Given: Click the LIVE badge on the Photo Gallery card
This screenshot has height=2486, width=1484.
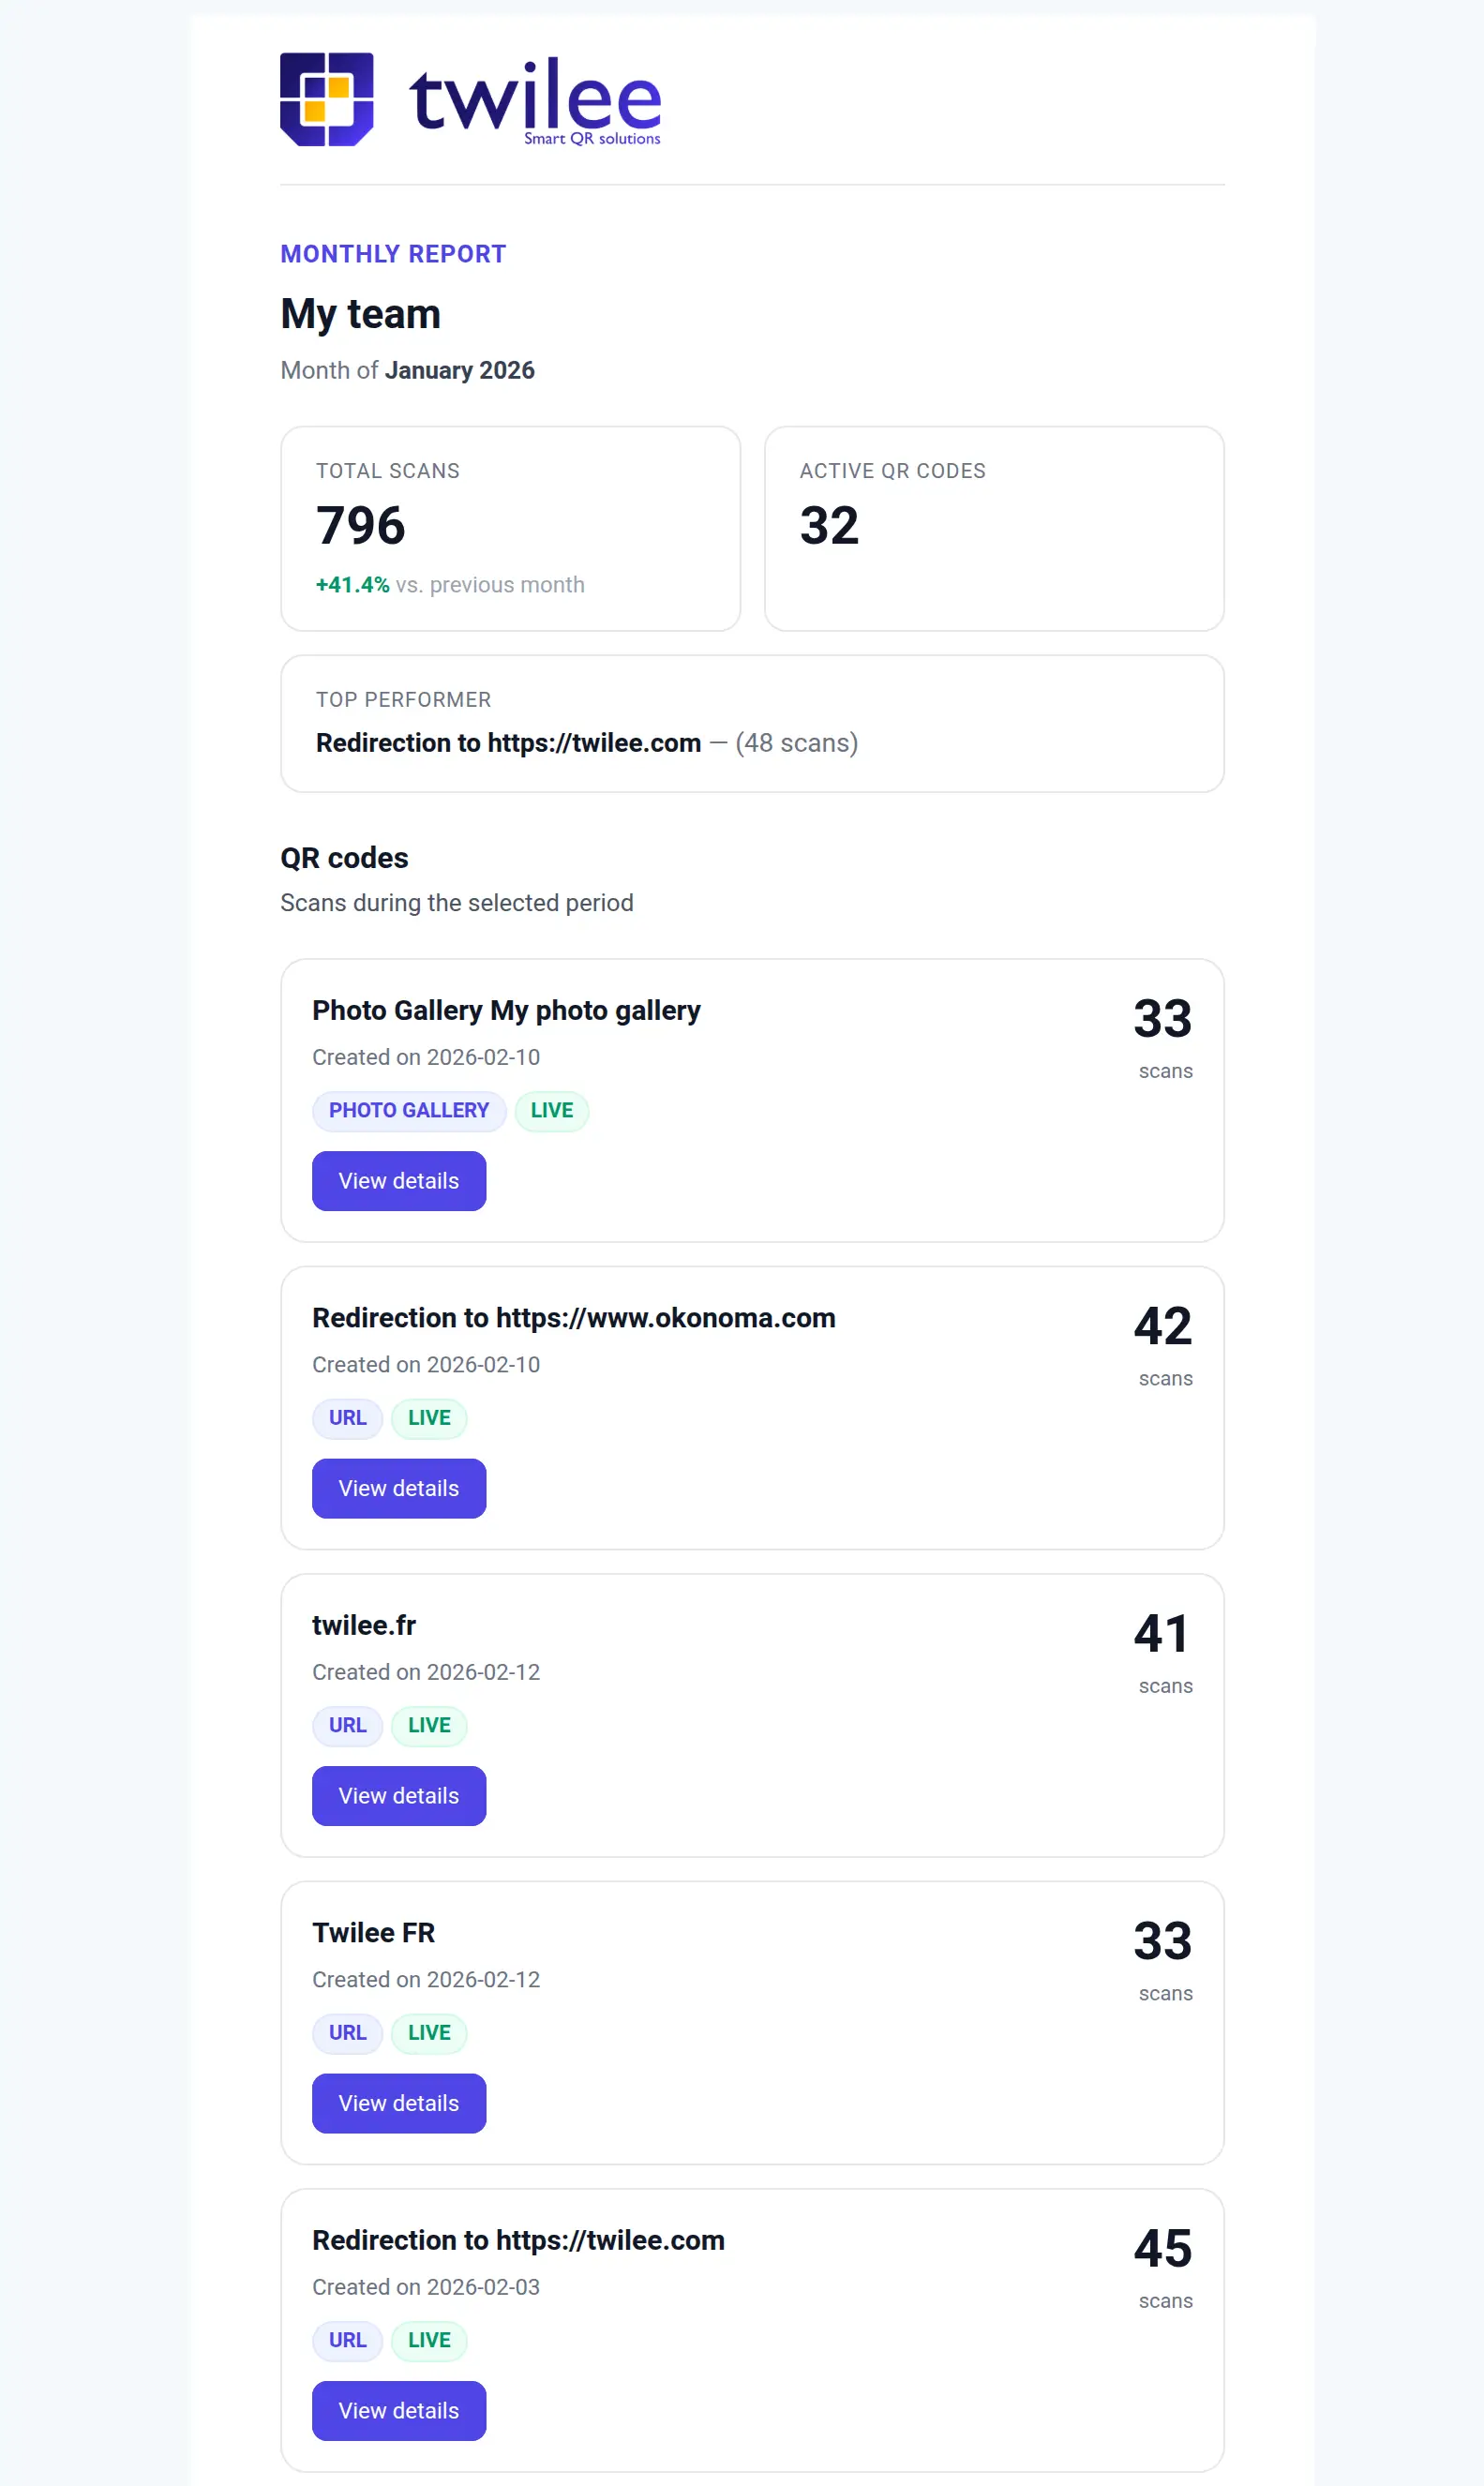Looking at the screenshot, I should pos(551,1110).
